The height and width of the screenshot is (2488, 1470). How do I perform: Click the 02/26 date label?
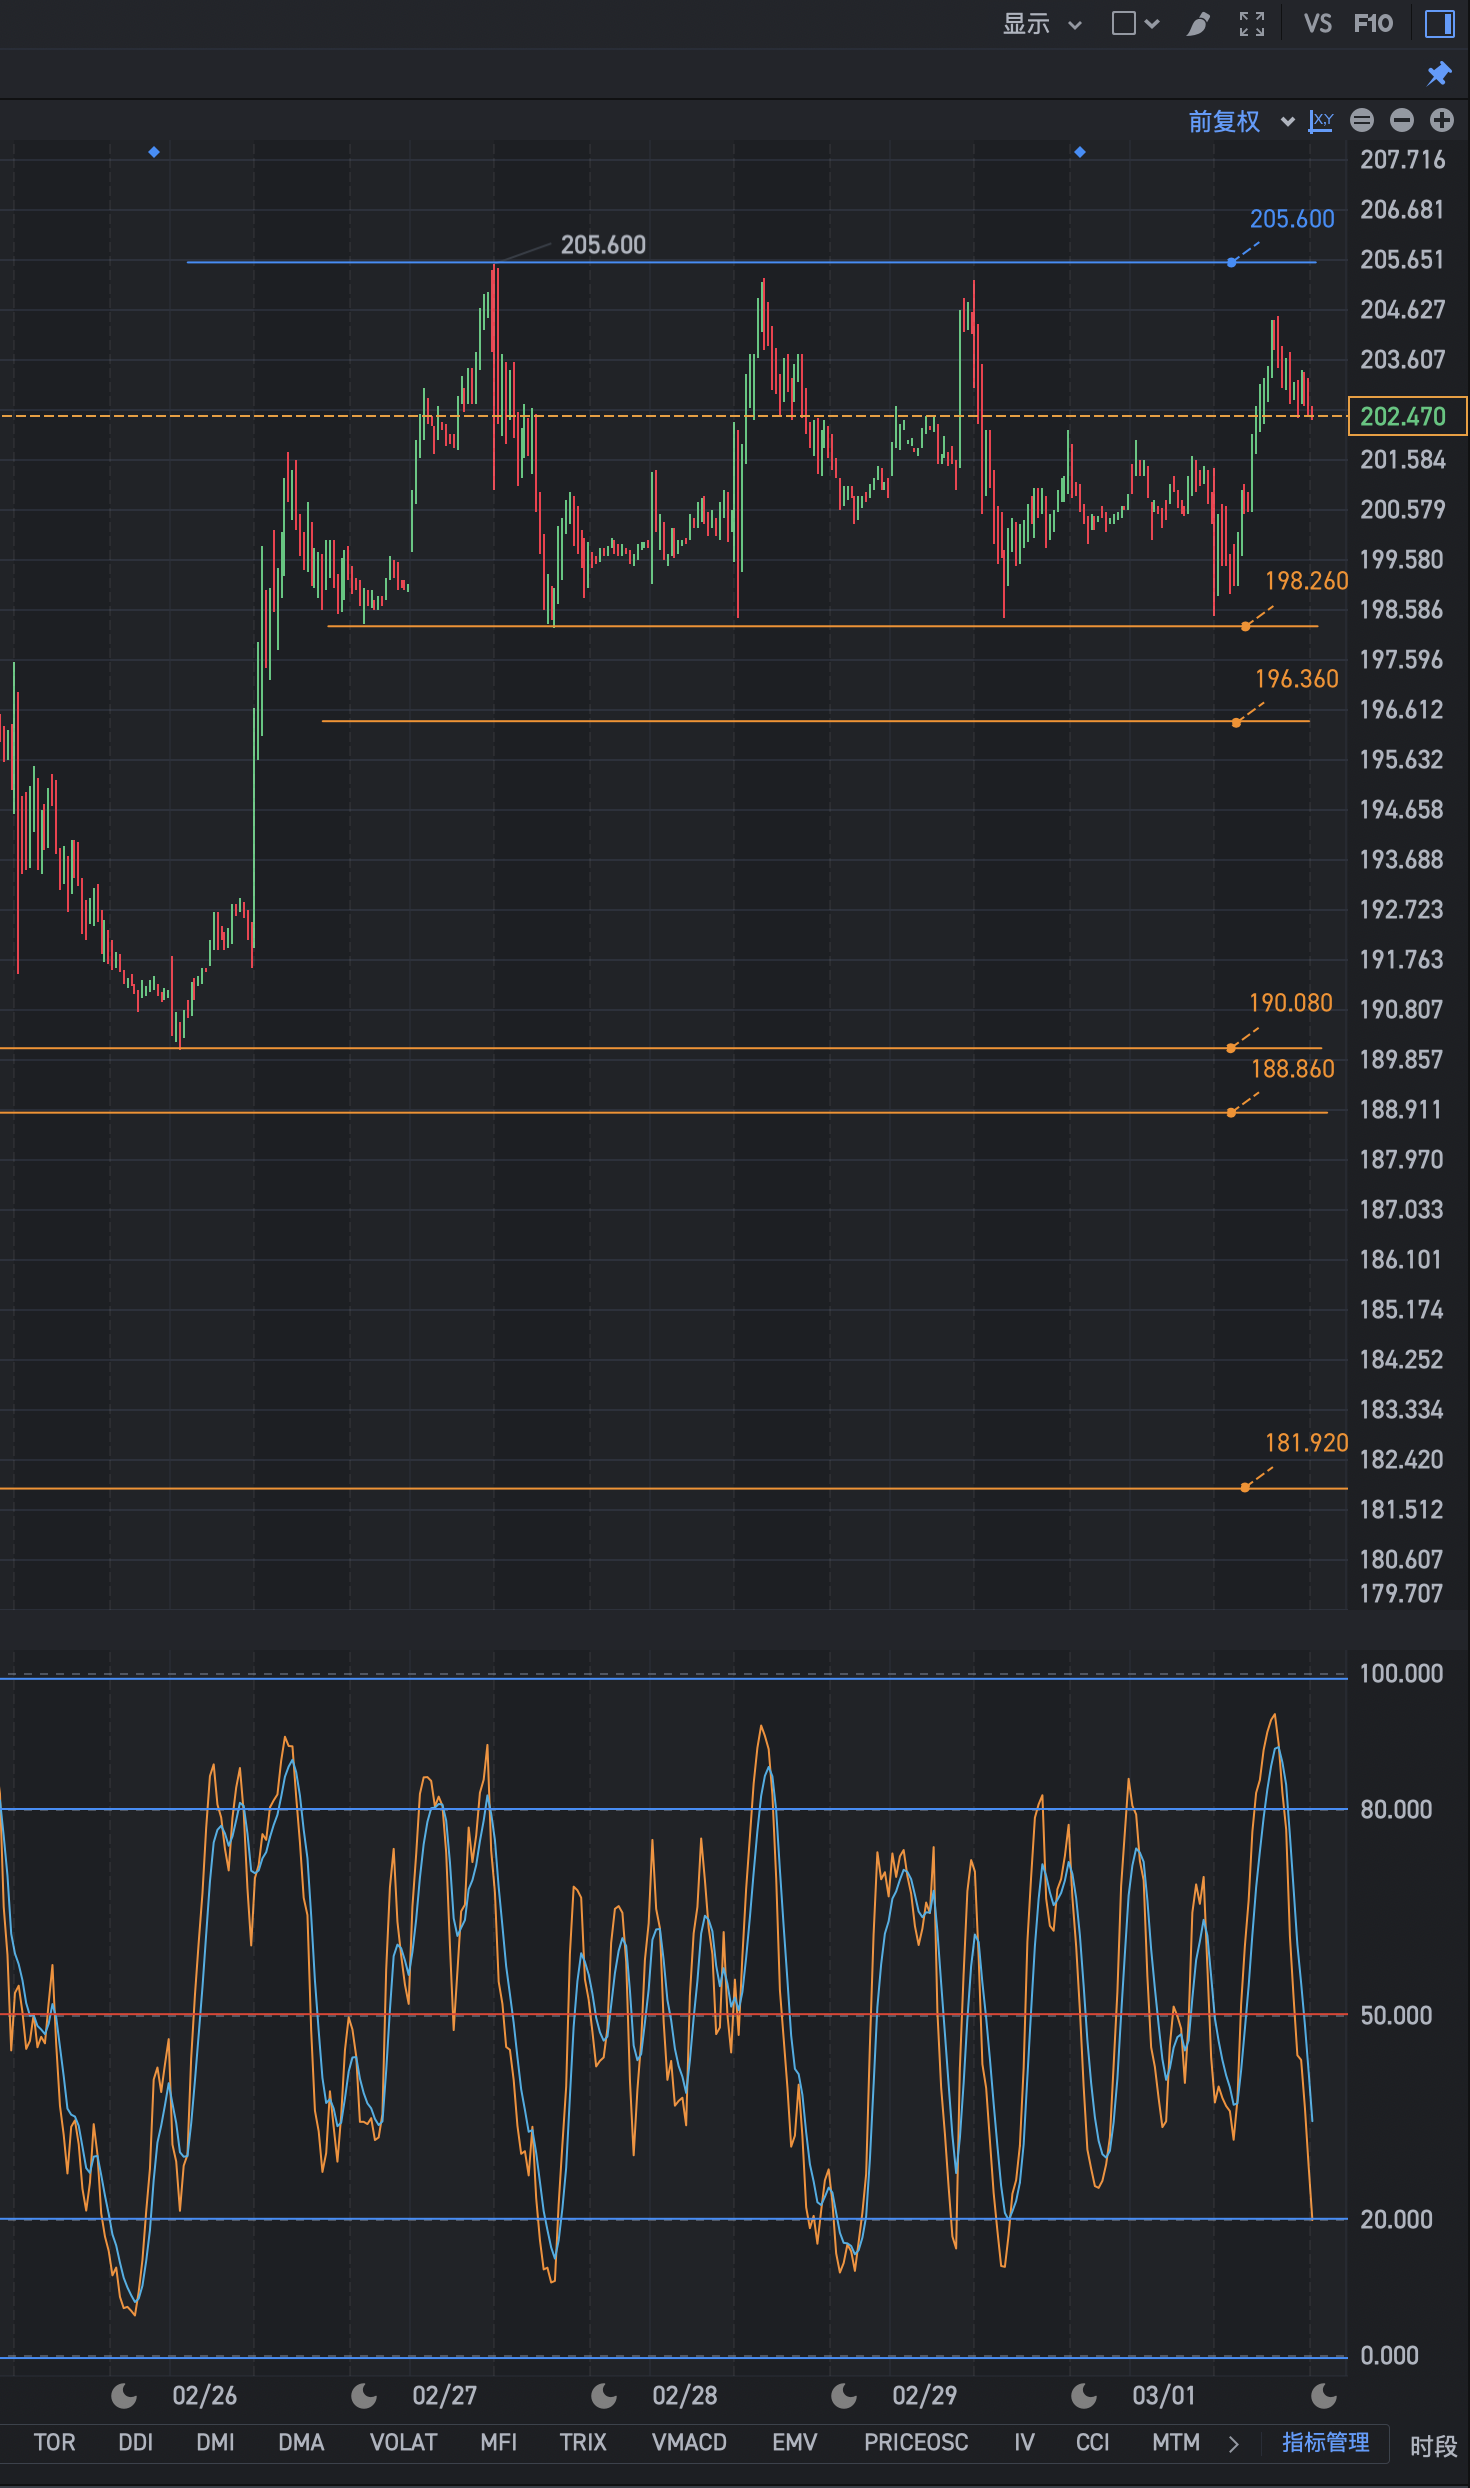(x=205, y=2395)
